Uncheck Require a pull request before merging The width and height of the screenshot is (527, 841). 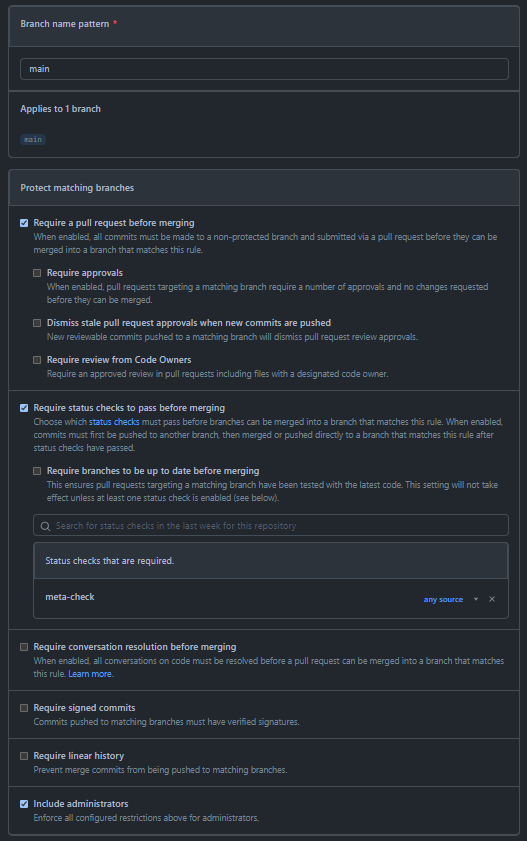24,223
